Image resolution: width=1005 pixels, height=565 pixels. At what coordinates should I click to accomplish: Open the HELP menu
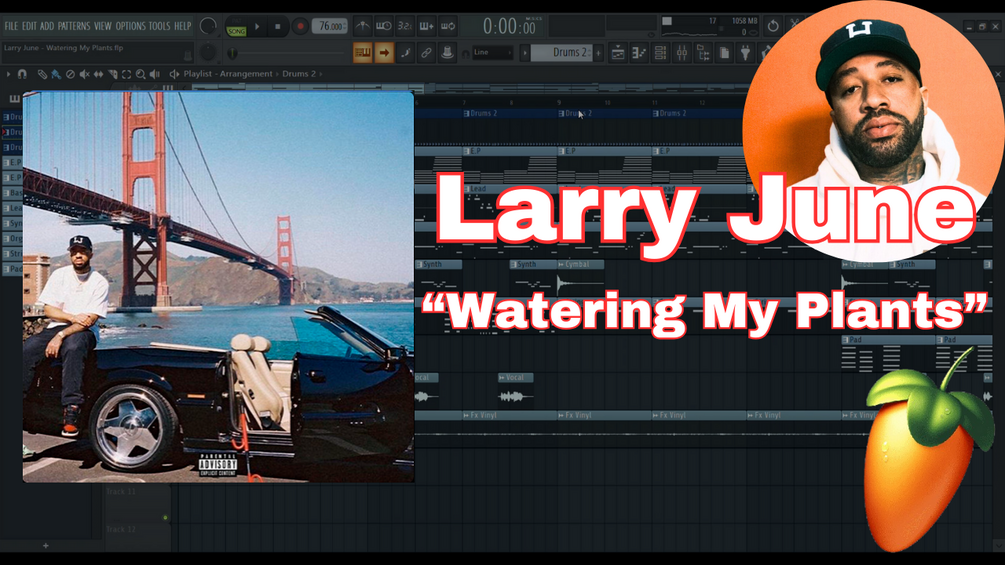coord(183,26)
